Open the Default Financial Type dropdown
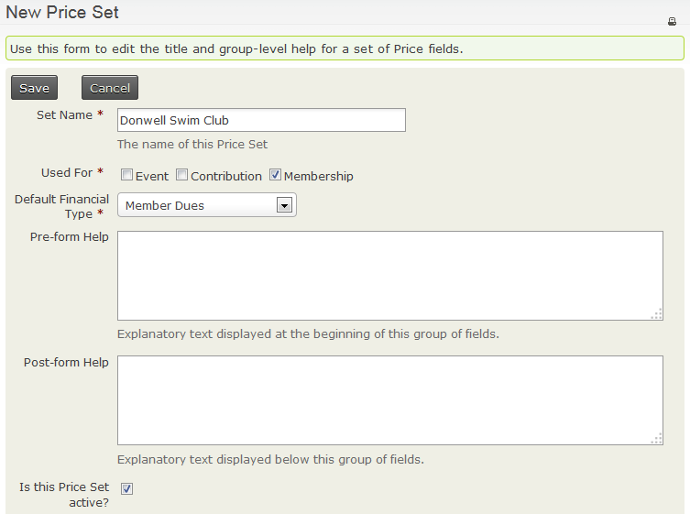Viewport: 690px width, 514px height. tap(206, 205)
